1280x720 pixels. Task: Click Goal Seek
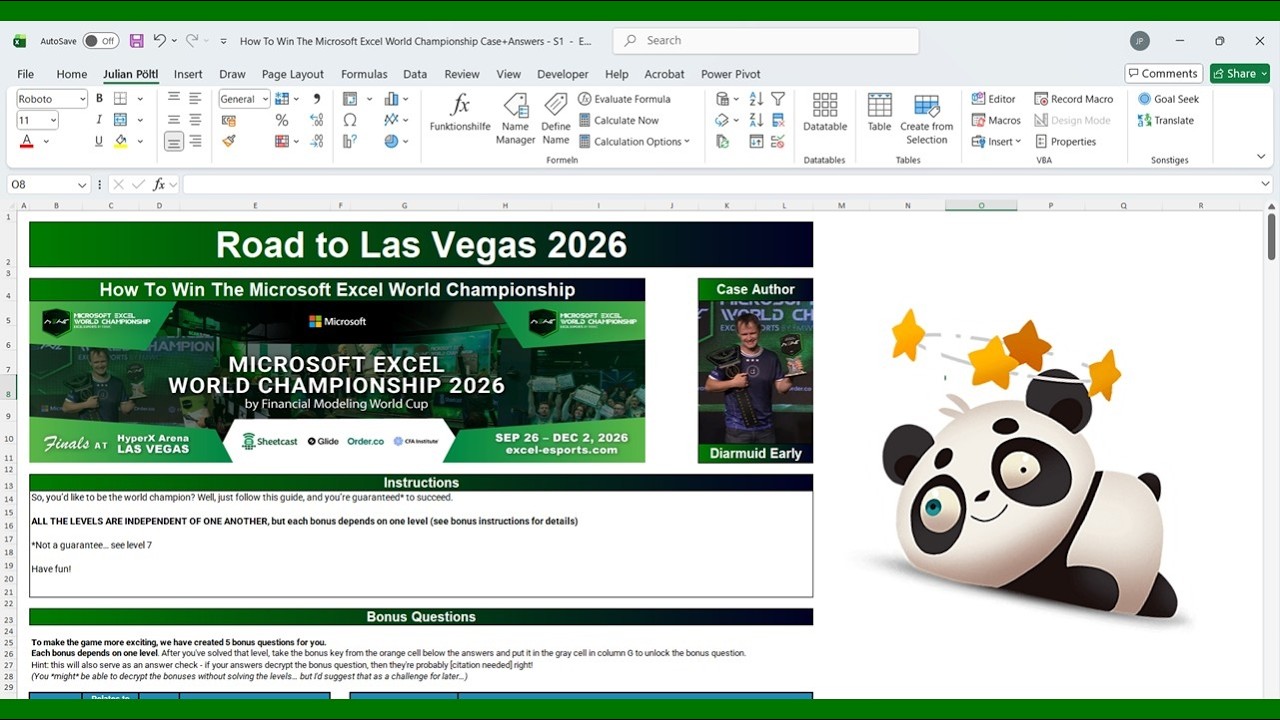(x=1168, y=99)
